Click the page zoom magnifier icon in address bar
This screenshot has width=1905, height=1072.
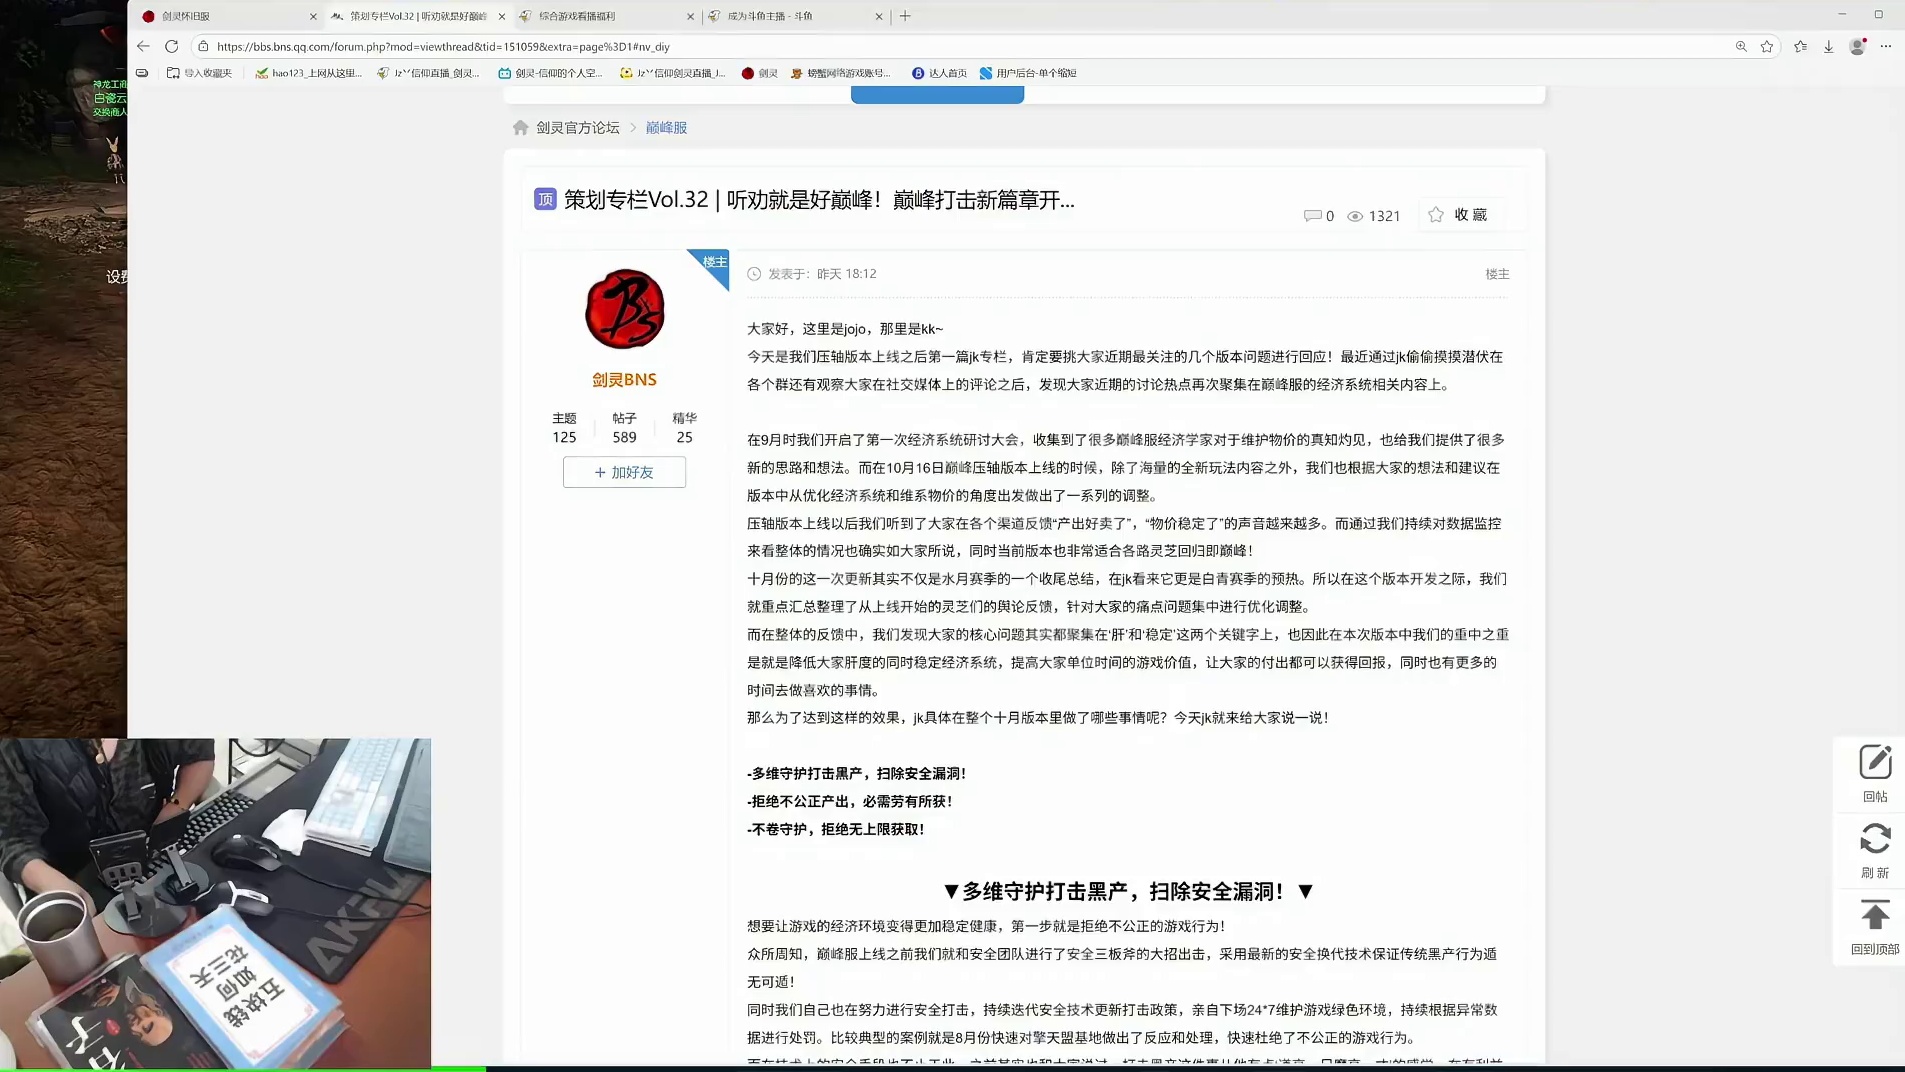pos(1742,46)
